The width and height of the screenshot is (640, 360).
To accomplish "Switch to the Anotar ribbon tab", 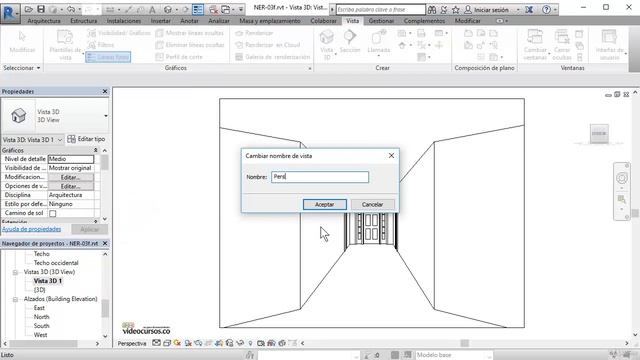I will click(x=189, y=20).
